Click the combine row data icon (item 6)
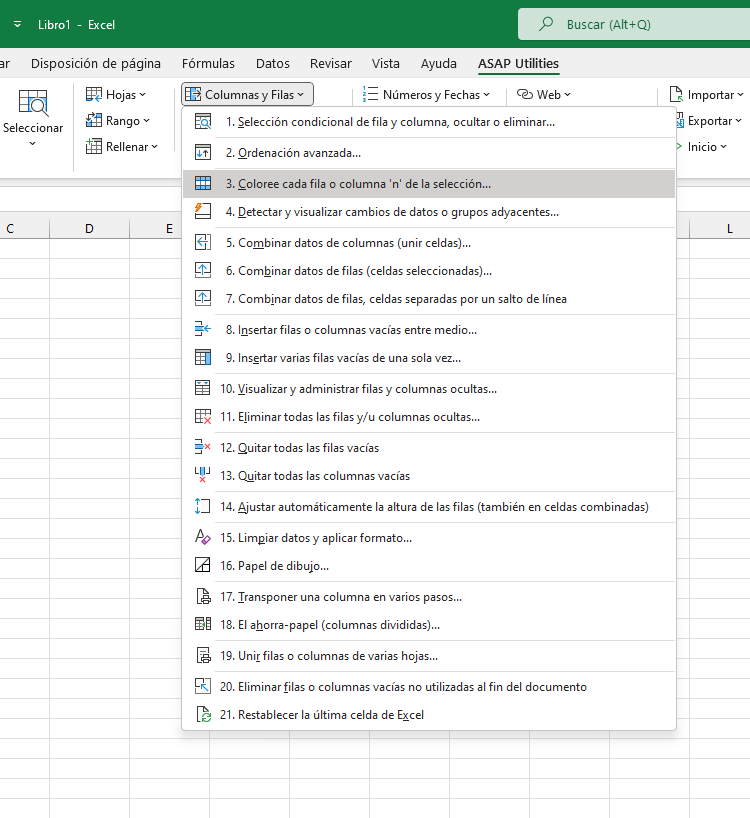 click(202, 270)
